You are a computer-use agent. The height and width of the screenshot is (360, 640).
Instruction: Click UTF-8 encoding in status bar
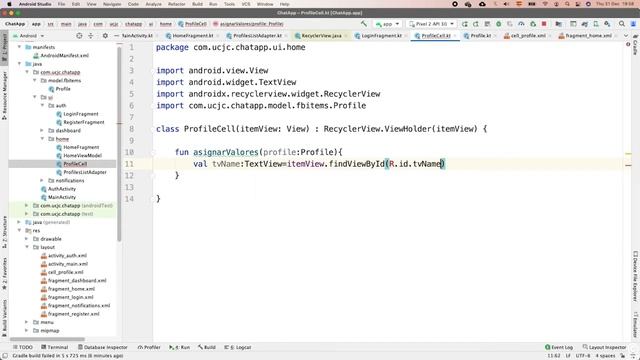click(x=583, y=356)
